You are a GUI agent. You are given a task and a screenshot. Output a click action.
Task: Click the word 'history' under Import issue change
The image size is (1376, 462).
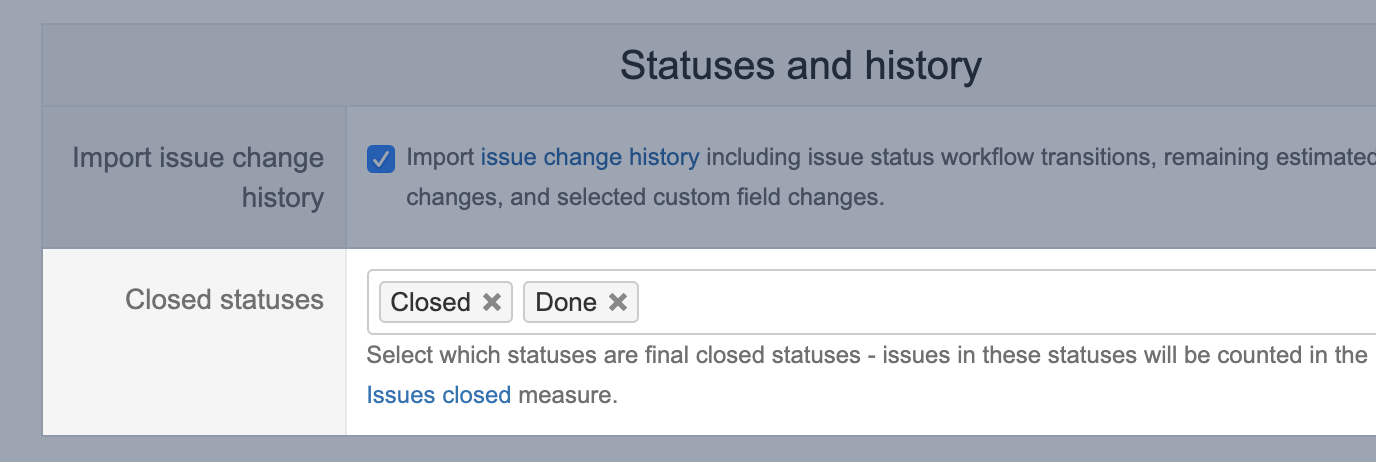(x=282, y=198)
